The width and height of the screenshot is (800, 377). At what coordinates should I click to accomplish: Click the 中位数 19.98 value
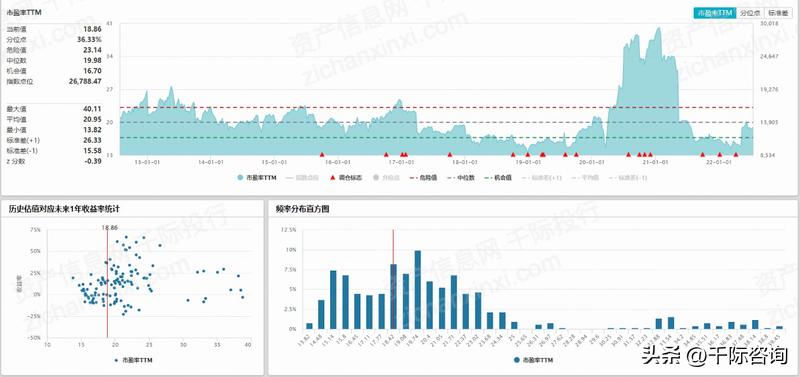(92, 60)
